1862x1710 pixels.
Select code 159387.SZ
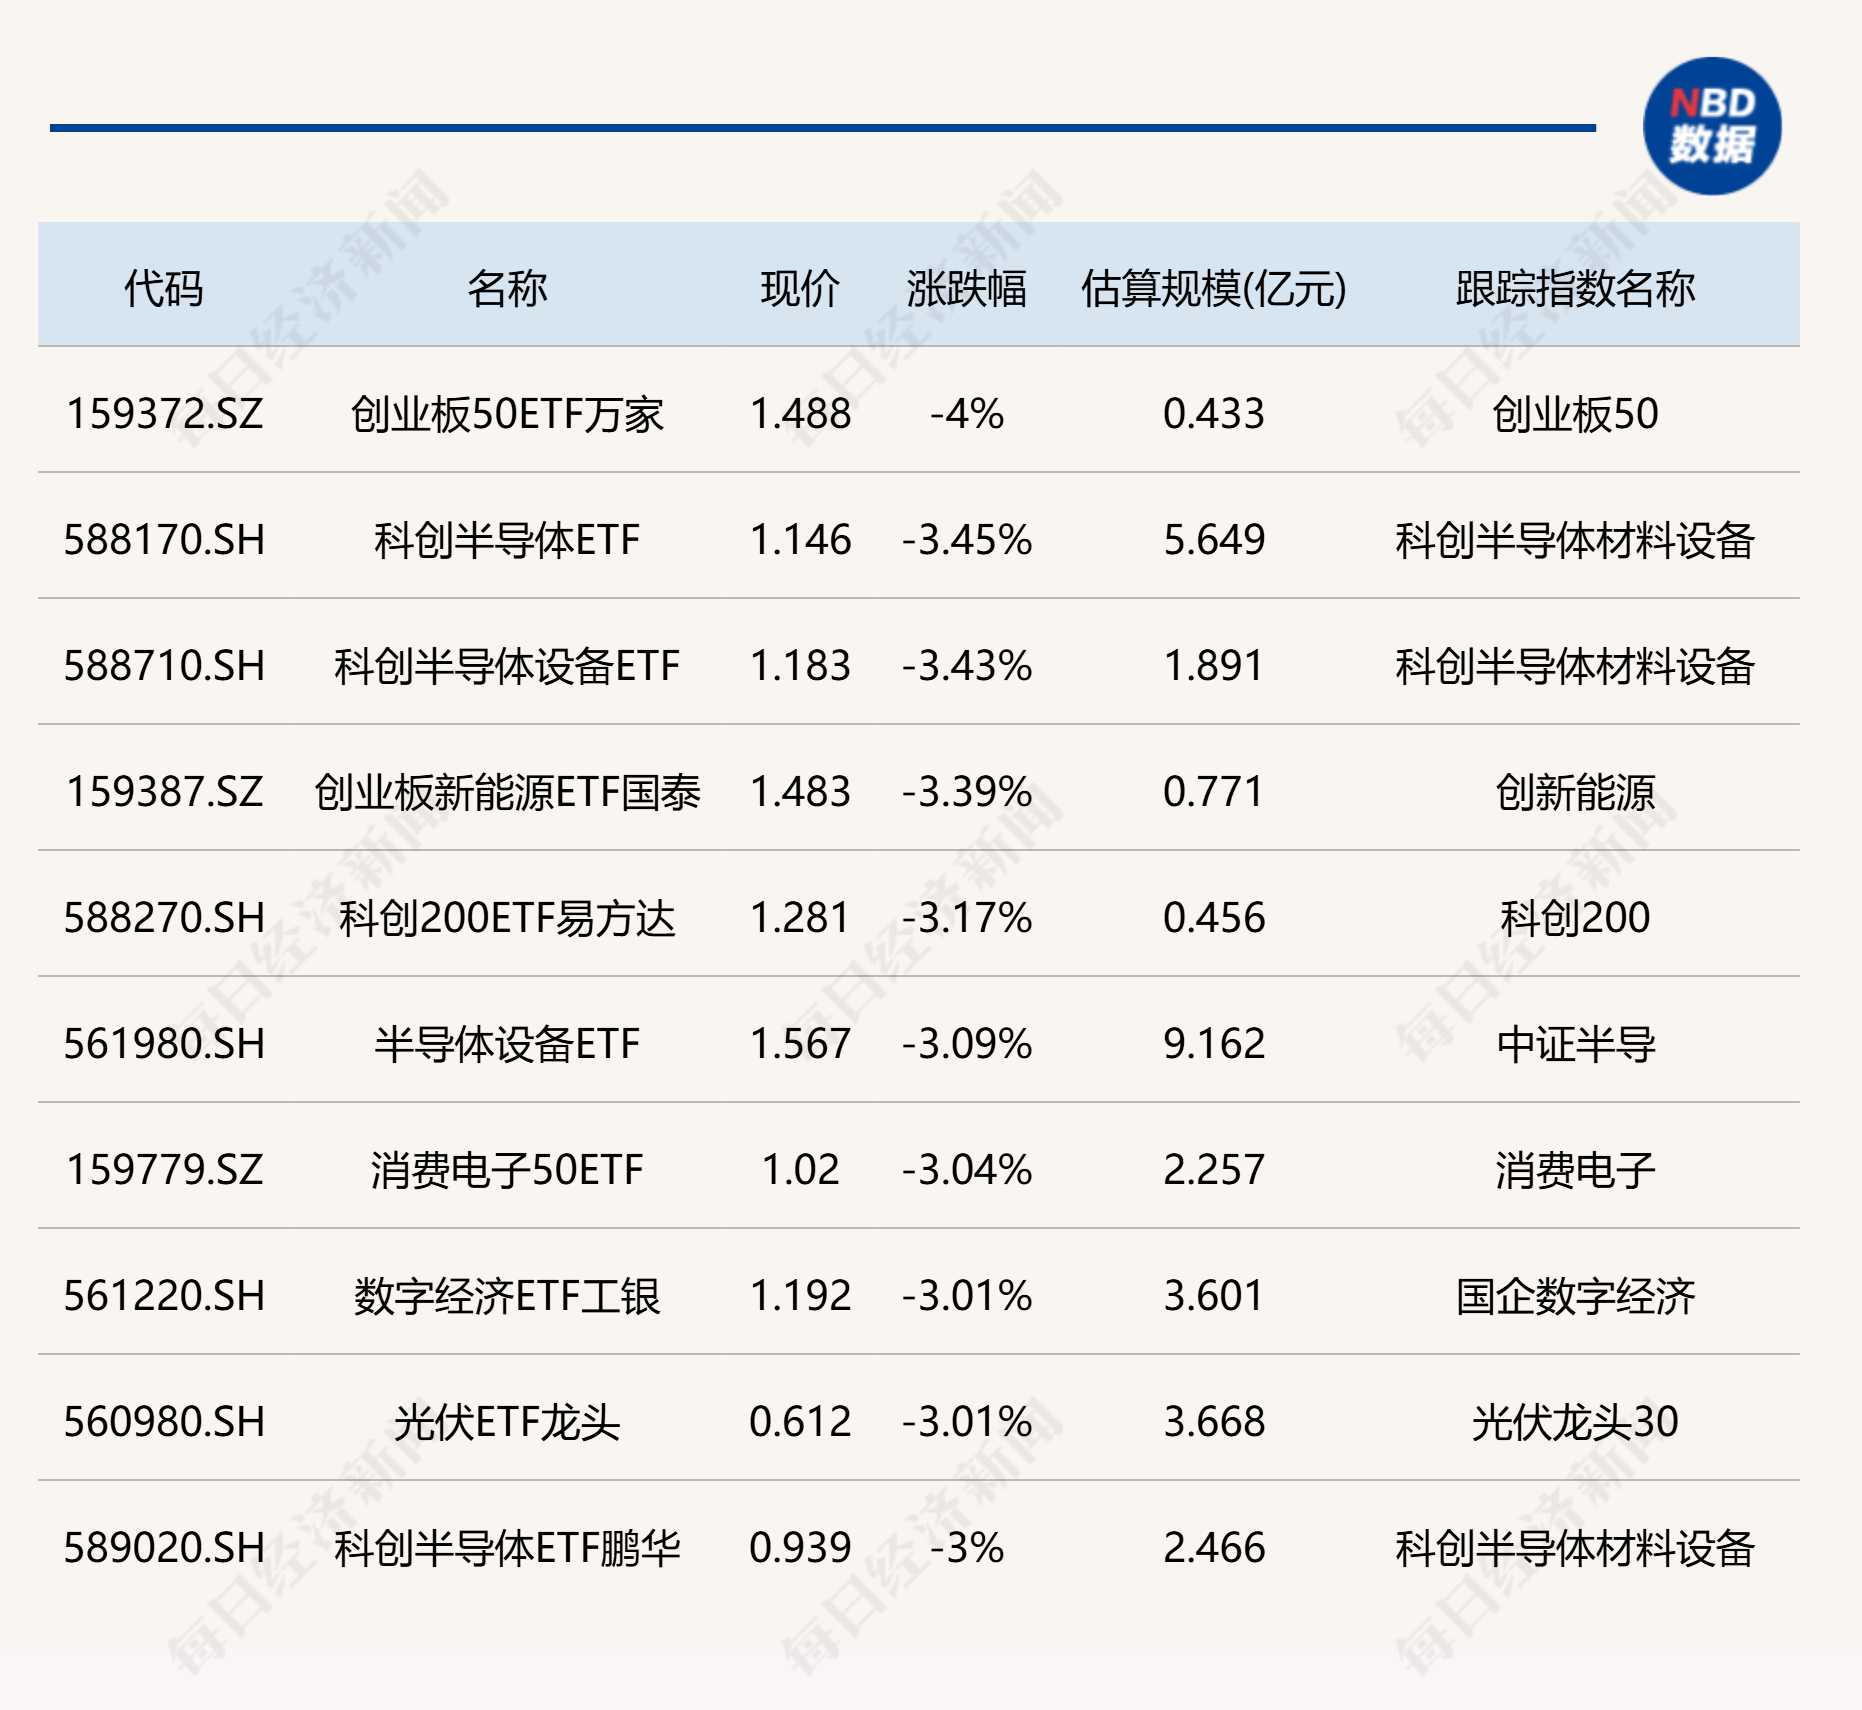click(x=165, y=792)
